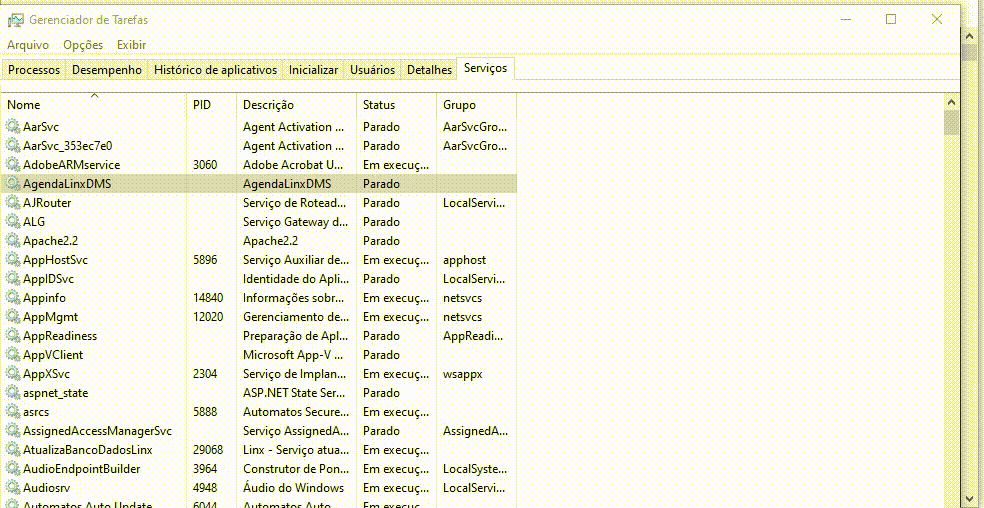Sort services by Grupo column header

pos(476,105)
